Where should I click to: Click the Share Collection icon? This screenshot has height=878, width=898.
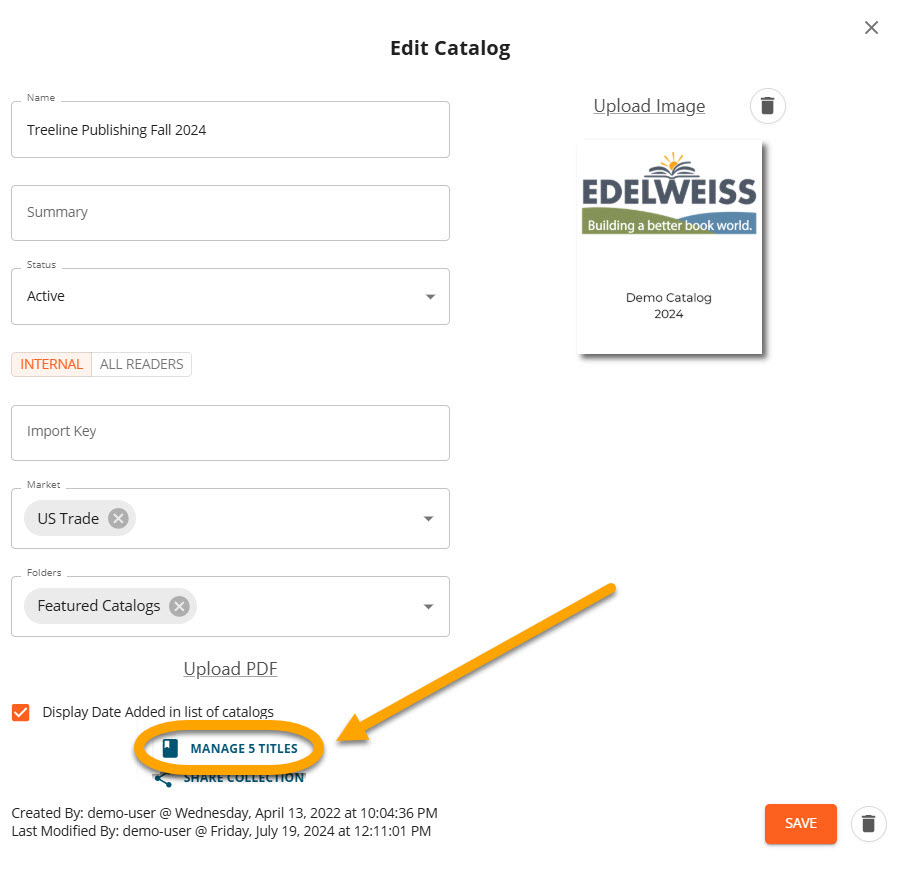coord(162,778)
